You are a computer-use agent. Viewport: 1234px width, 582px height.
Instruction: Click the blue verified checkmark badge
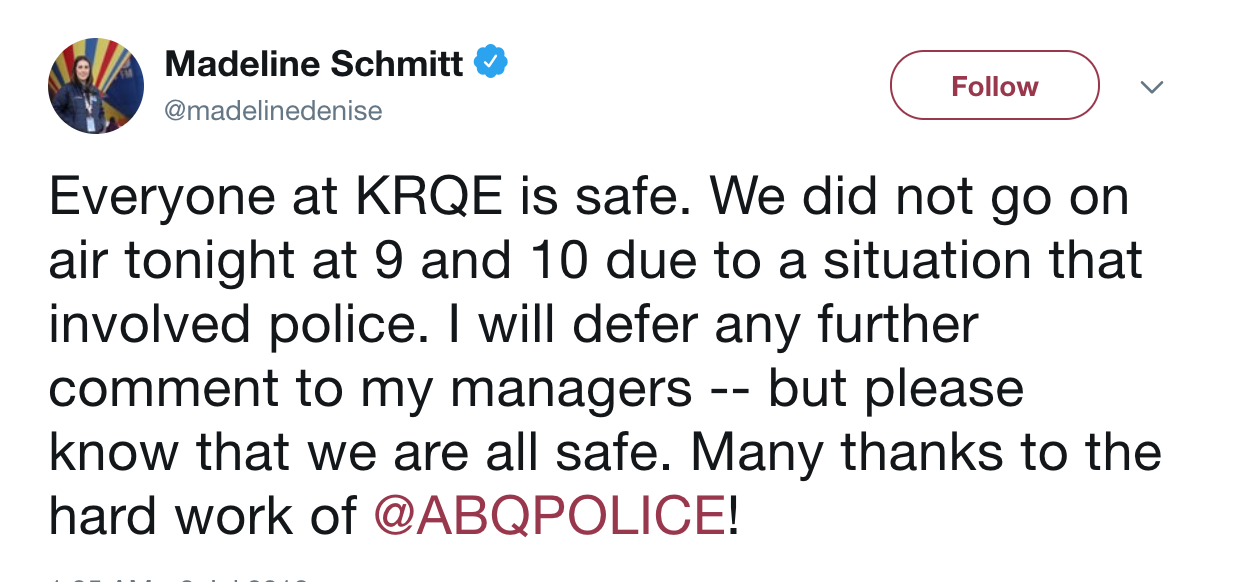coord(490,64)
